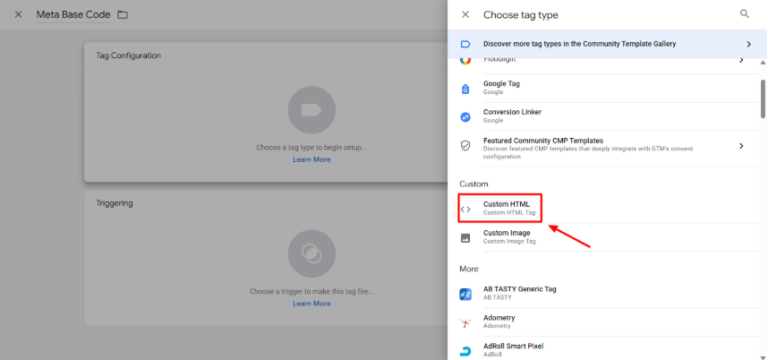Expand the Floodlight row chevron
The height and width of the screenshot is (360, 768).
pyautogui.click(x=742, y=60)
